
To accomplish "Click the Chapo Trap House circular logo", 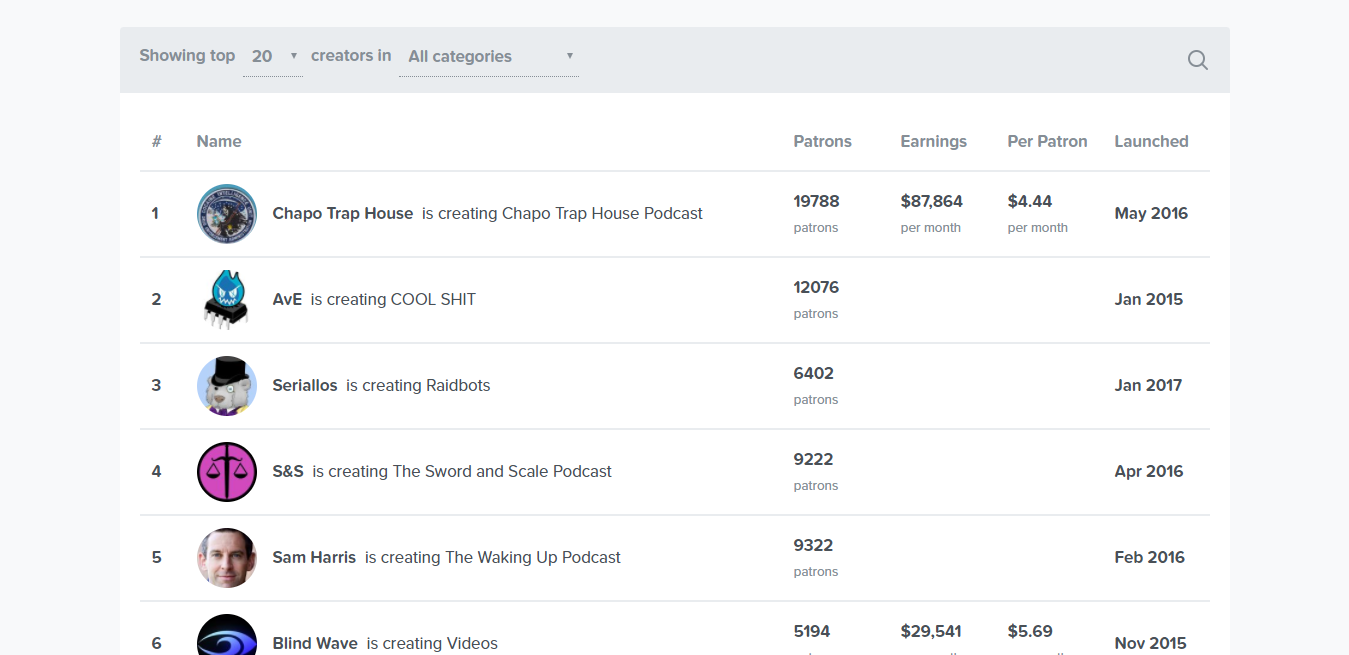I will [226, 213].
